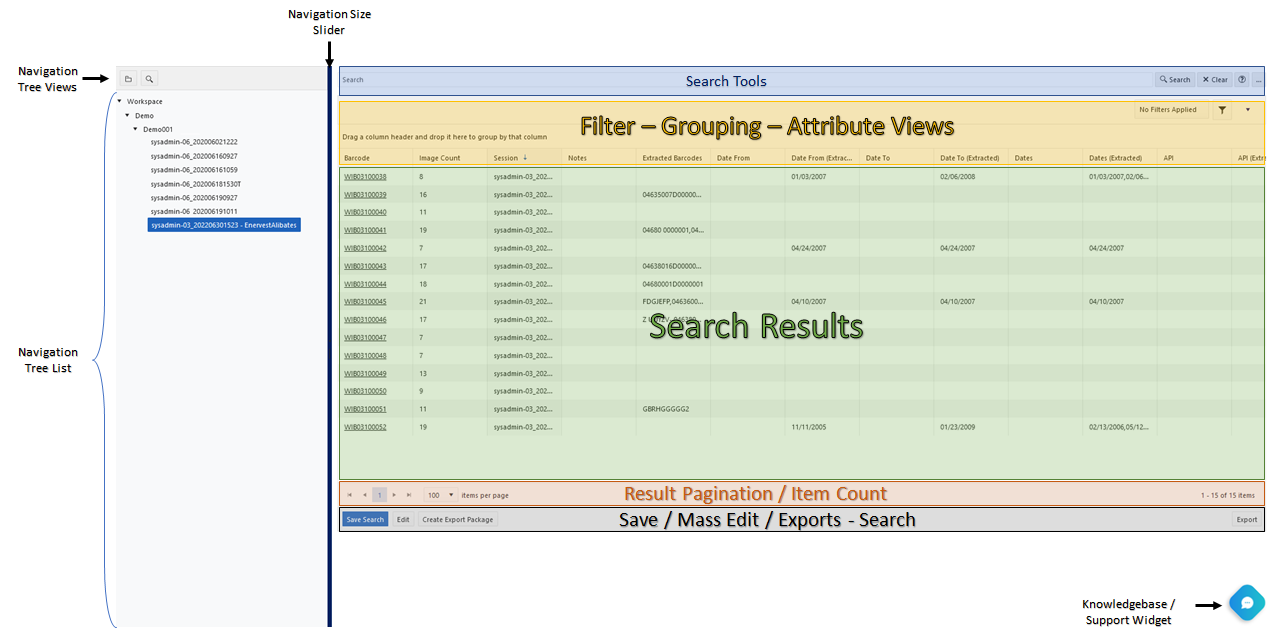
Task: Click the Search input field
Action: pos(745,80)
